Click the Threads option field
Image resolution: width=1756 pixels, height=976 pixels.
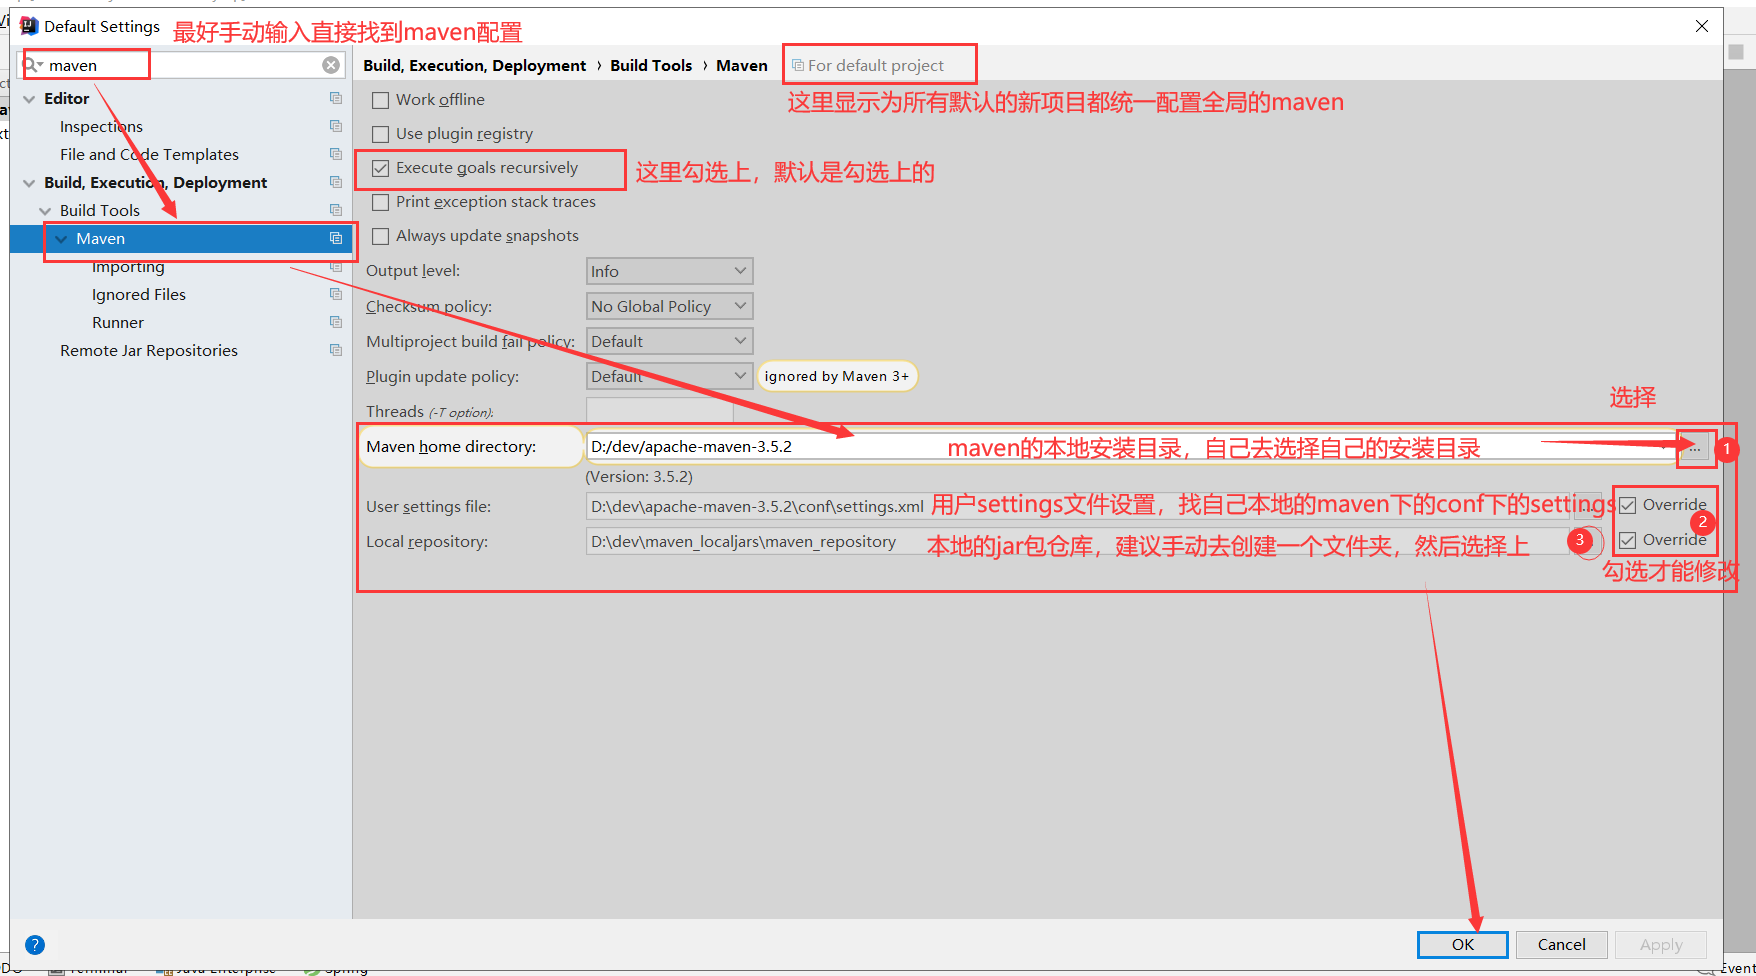pyautogui.click(x=659, y=411)
